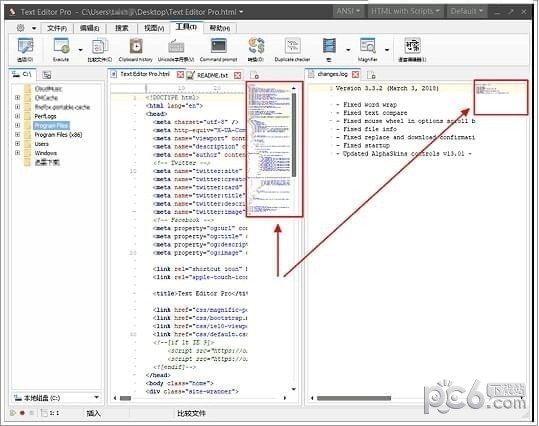Click the code minimap of HTML editor
Screen dimensions: 539x426
(269, 149)
